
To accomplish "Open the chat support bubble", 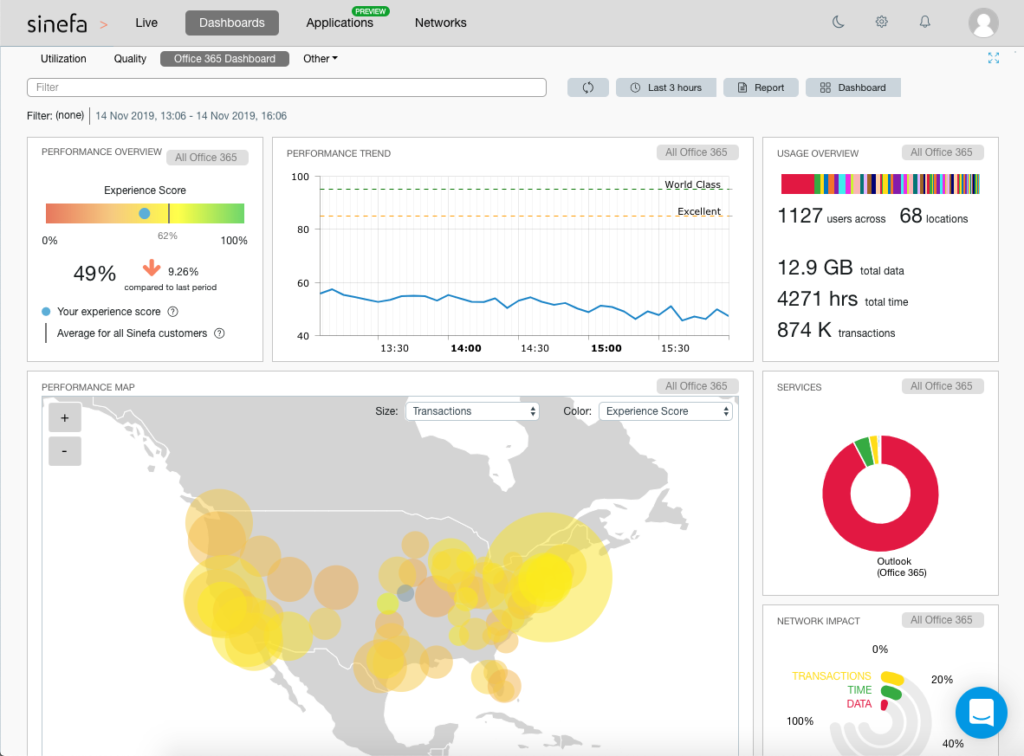I will (x=981, y=712).
